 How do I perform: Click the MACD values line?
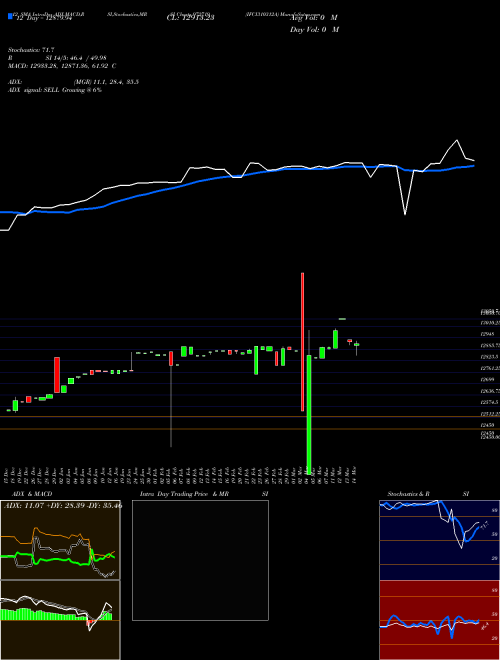(x=62, y=66)
